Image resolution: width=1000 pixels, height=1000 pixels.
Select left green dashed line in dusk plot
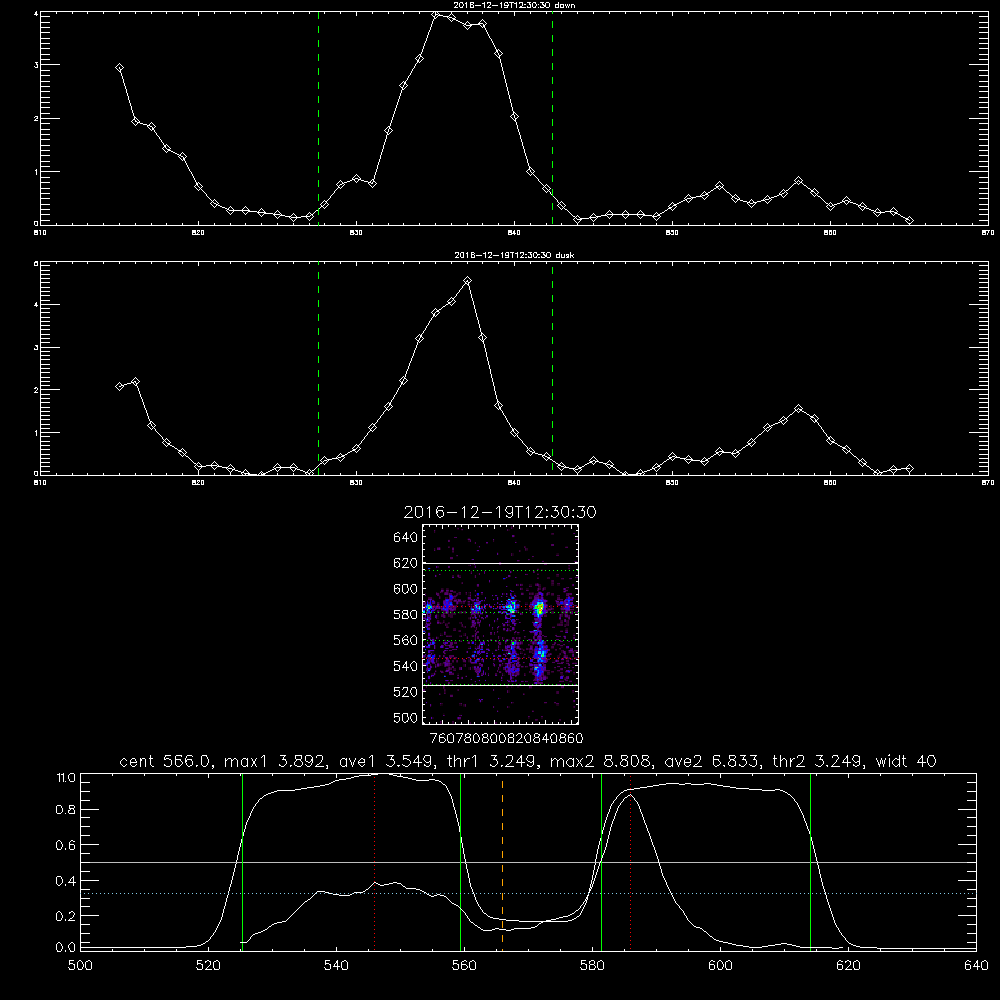point(318,369)
